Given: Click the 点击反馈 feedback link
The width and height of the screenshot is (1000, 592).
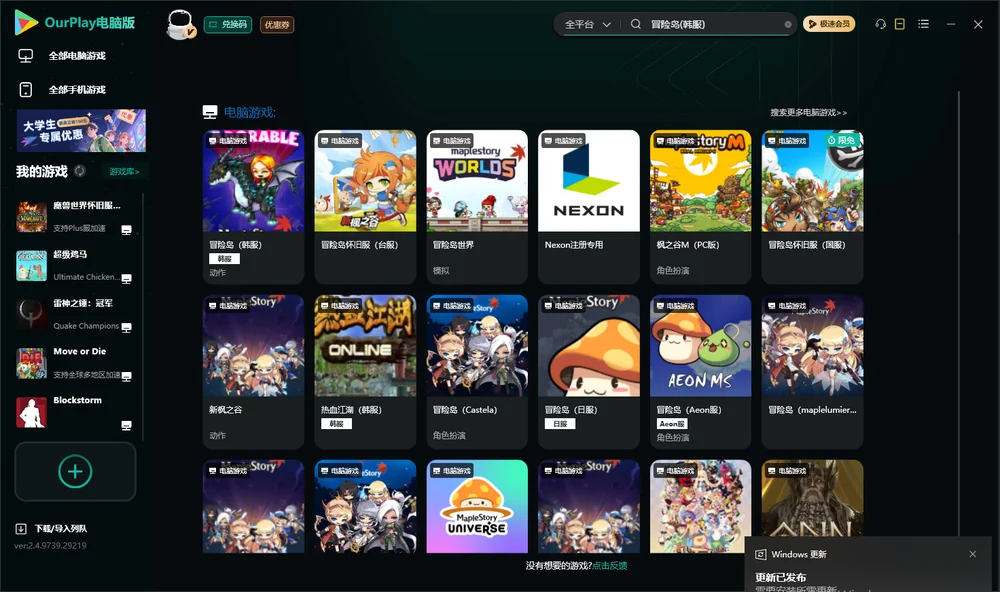Looking at the screenshot, I should click(610, 566).
